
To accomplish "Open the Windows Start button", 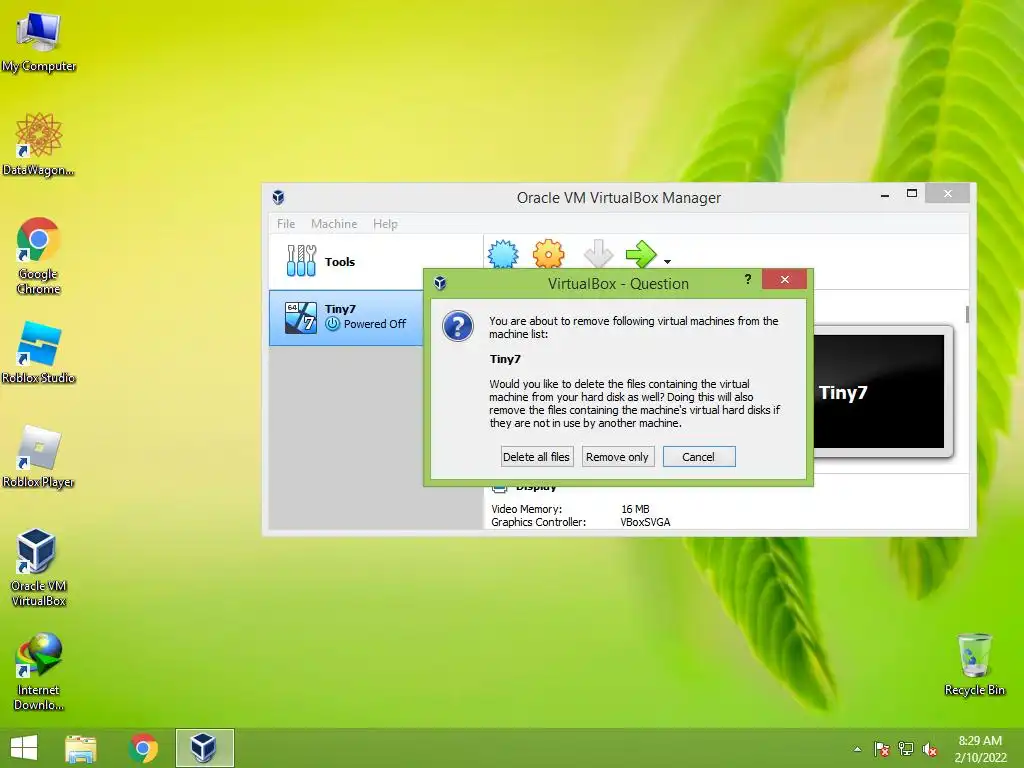I will (x=24, y=748).
